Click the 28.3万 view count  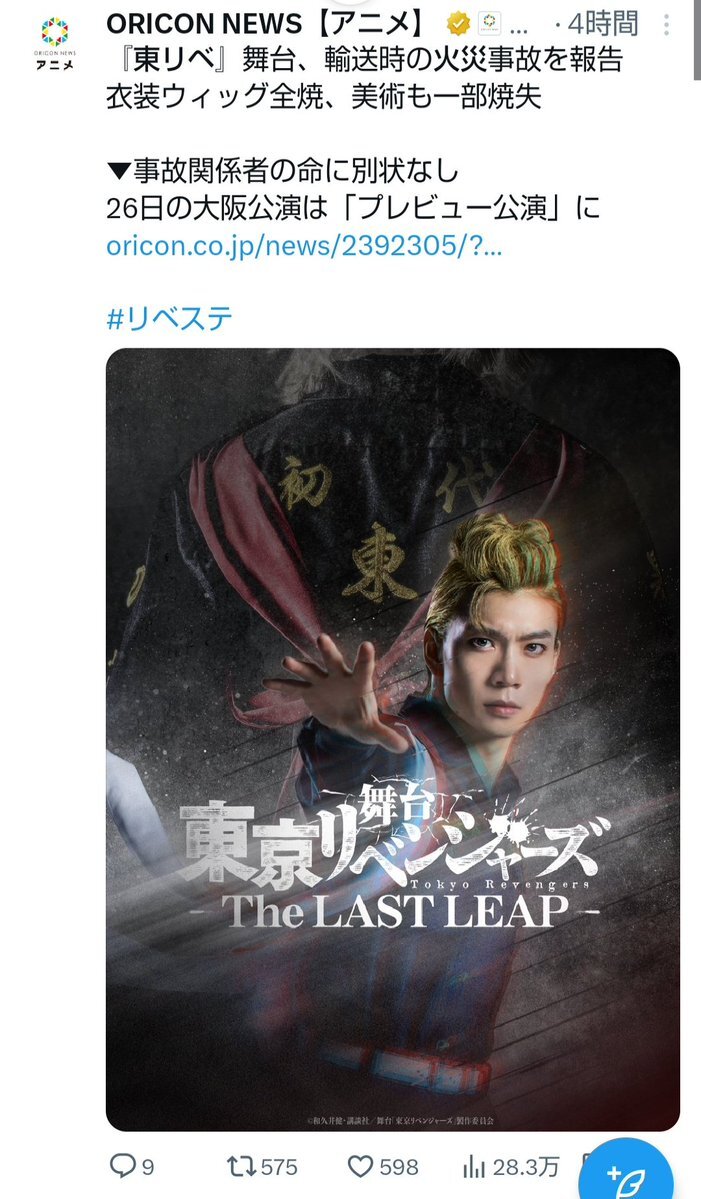point(526,1167)
